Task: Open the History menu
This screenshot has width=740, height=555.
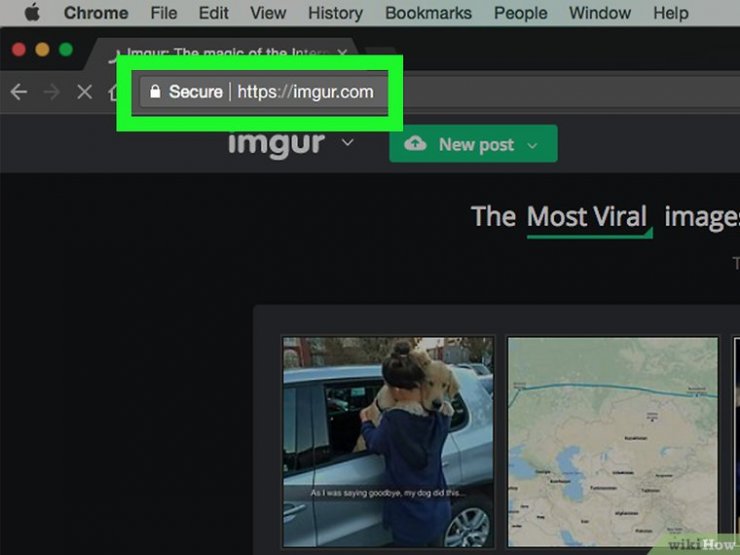Action: pos(335,13)
